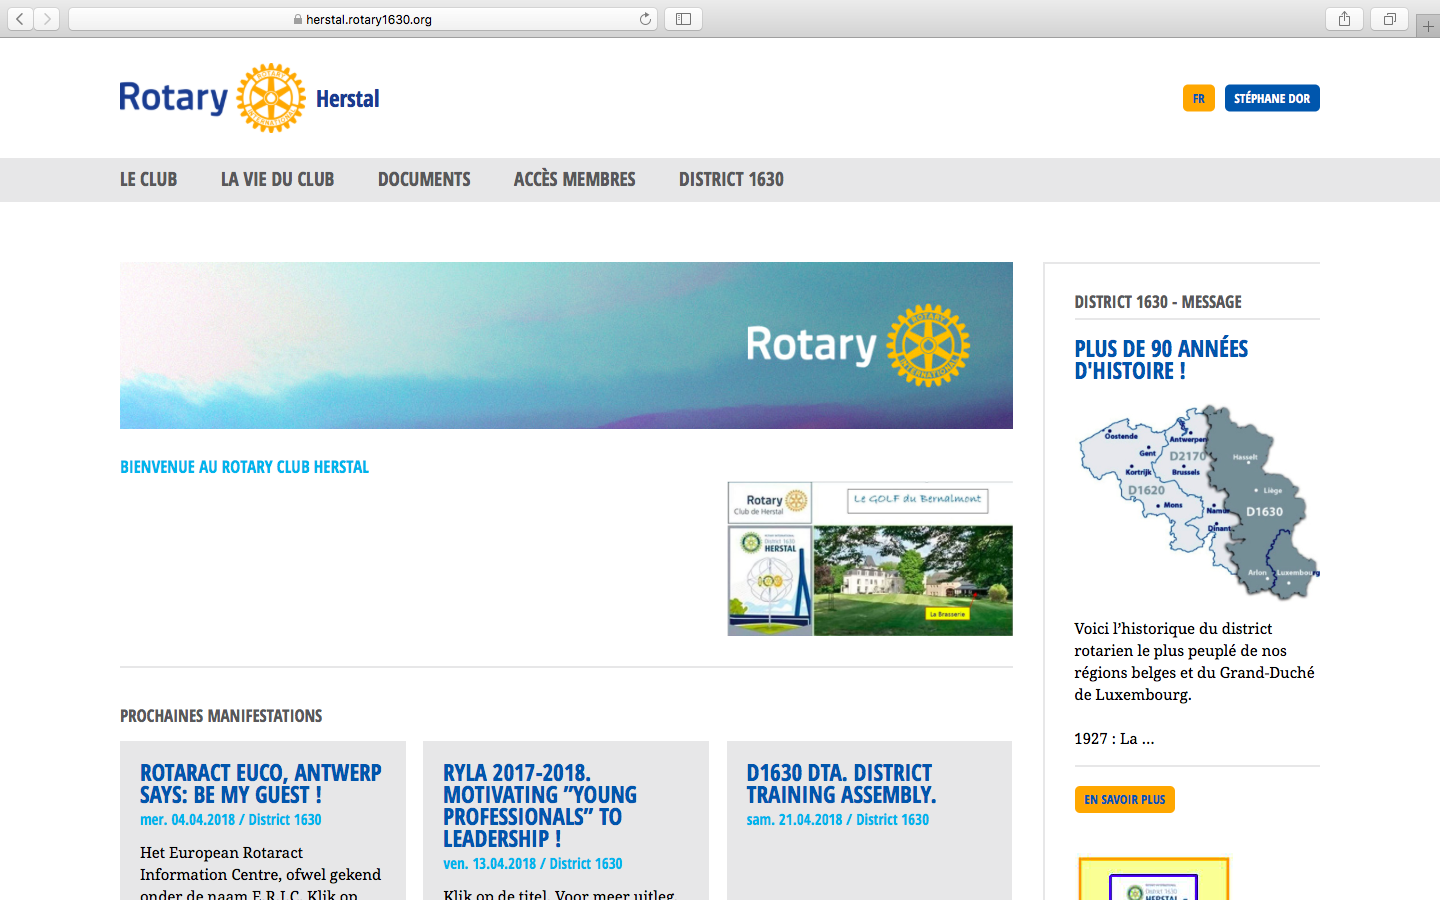Go forward with Safari forward arrow
Screen dimensions: 1440x900
pos(47,19)
